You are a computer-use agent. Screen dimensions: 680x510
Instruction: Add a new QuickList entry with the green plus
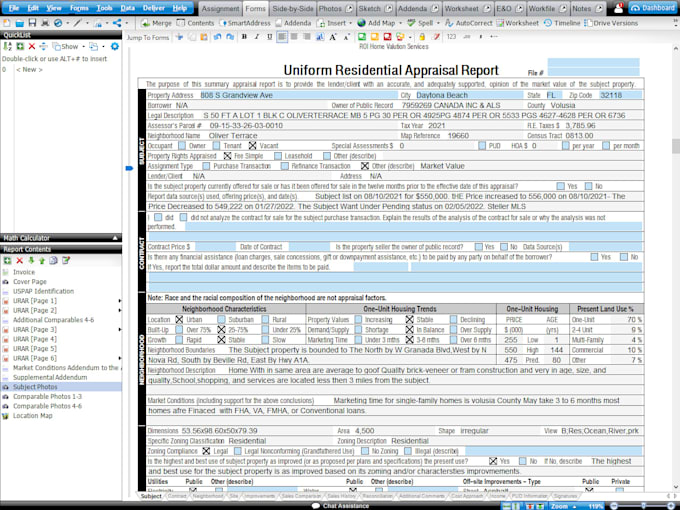pyautogui.click(x=20, y=46)
